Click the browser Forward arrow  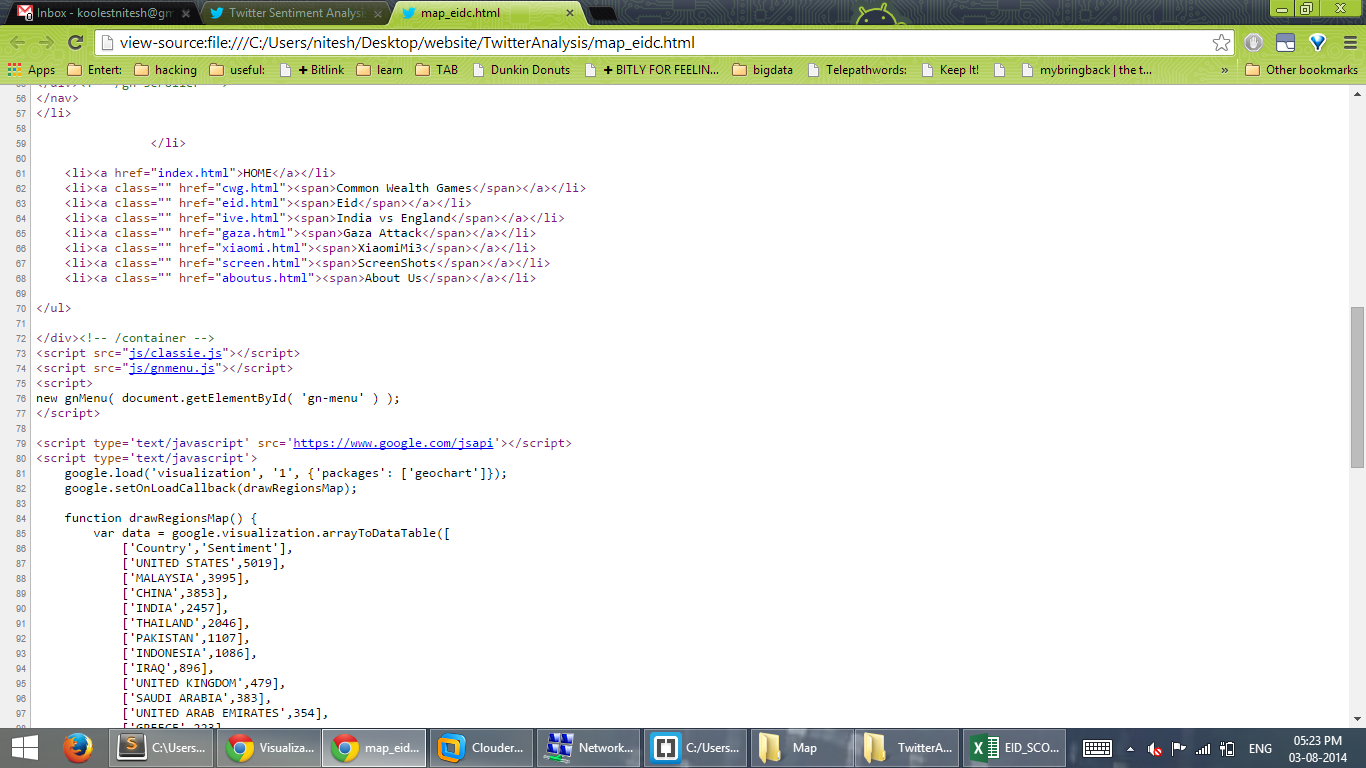46,42
